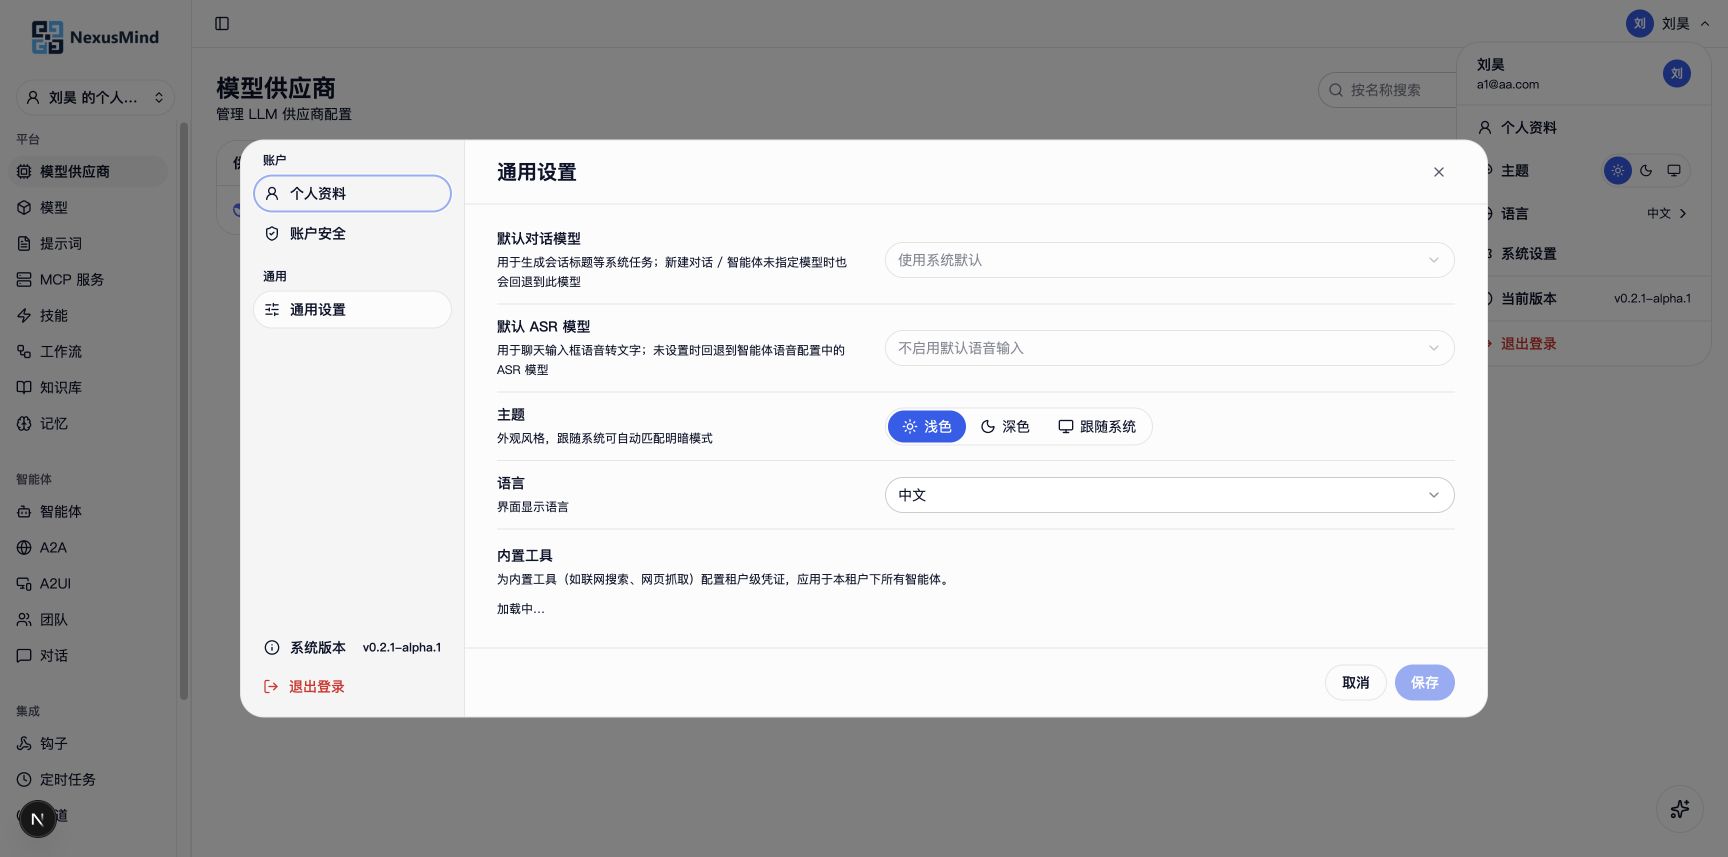Click the sidebar vertical scrollbar

click(183, 410)
